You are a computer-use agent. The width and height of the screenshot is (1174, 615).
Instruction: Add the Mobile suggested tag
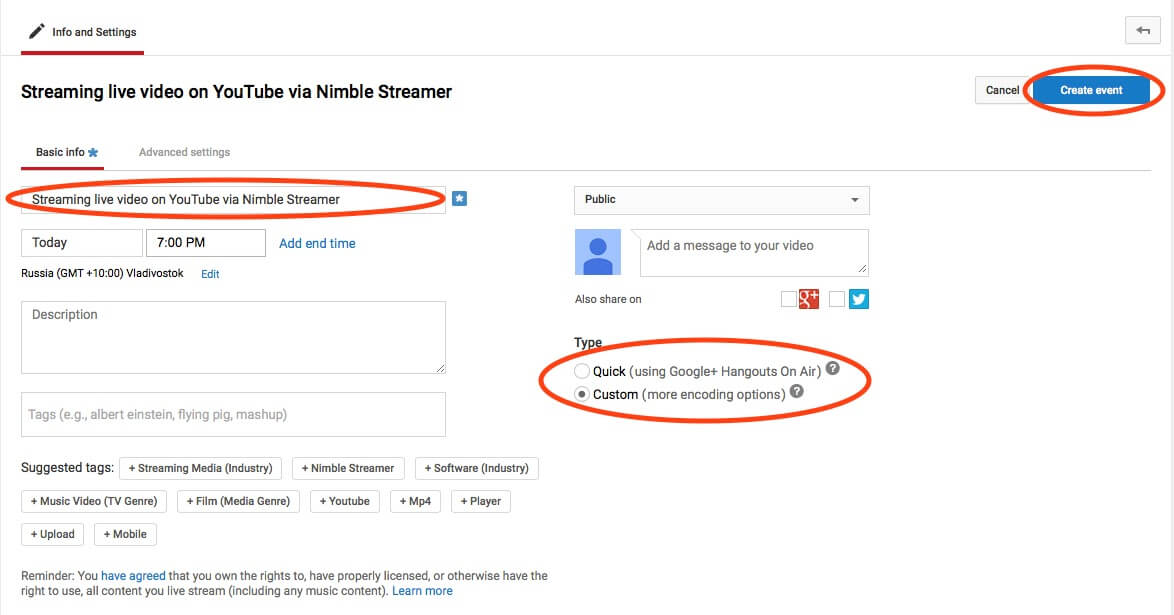coord(125,534)
